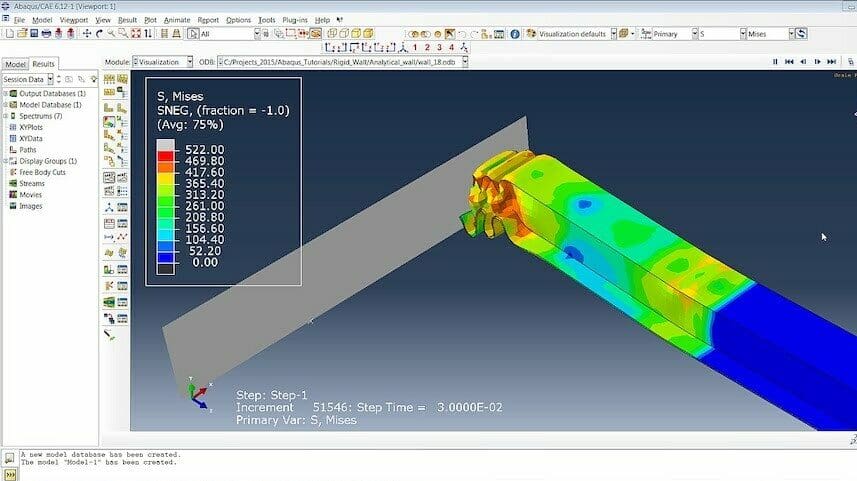The width and height of the screenshot is (857, 481).
Task: Open the Plug-ins menu
Action: click(x=295, y=20)
